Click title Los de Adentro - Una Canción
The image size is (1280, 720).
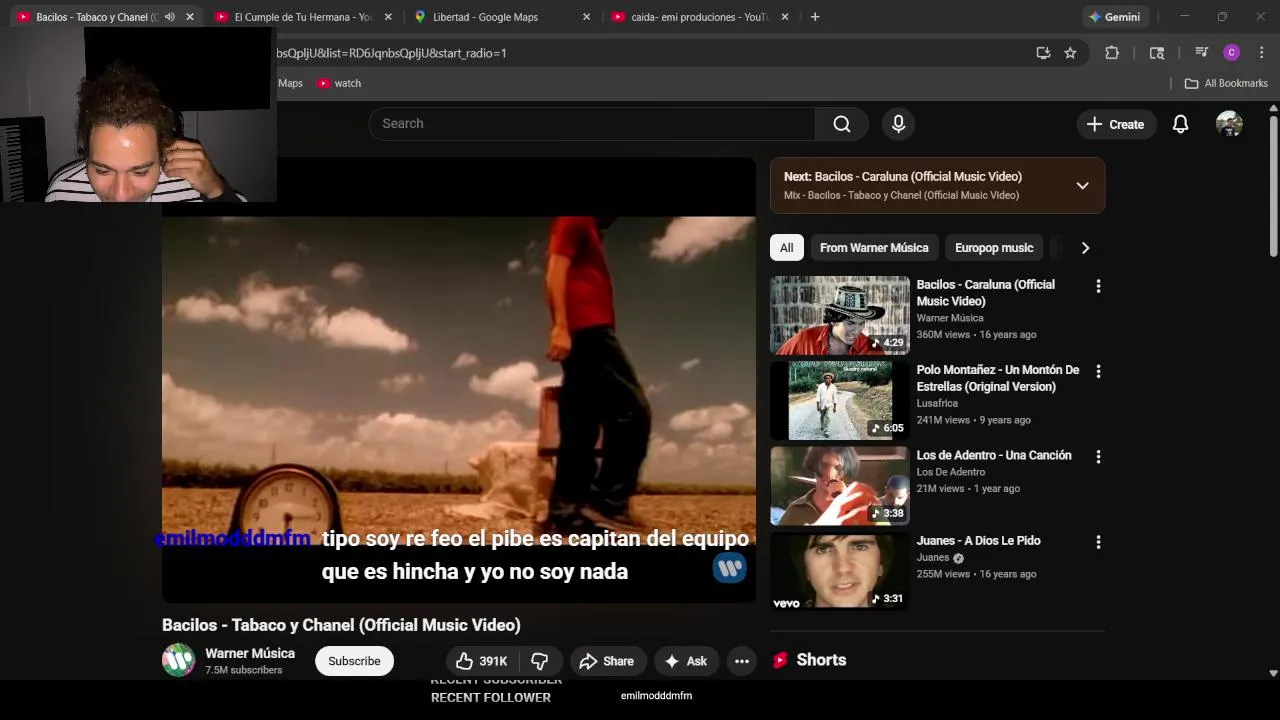tap(994, 455)
